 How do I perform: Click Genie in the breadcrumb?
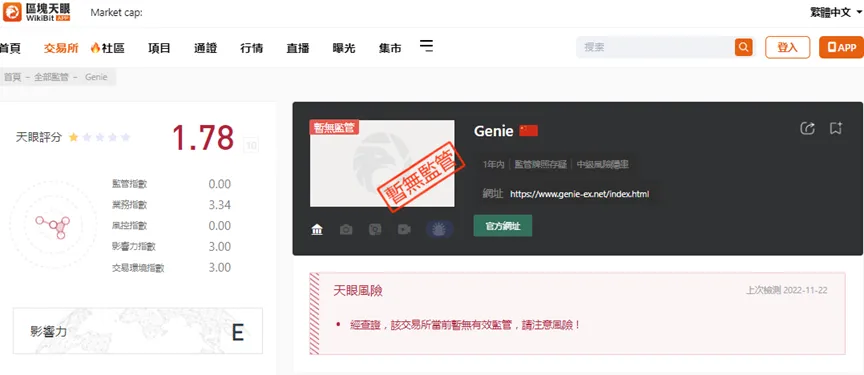point(96,77)
